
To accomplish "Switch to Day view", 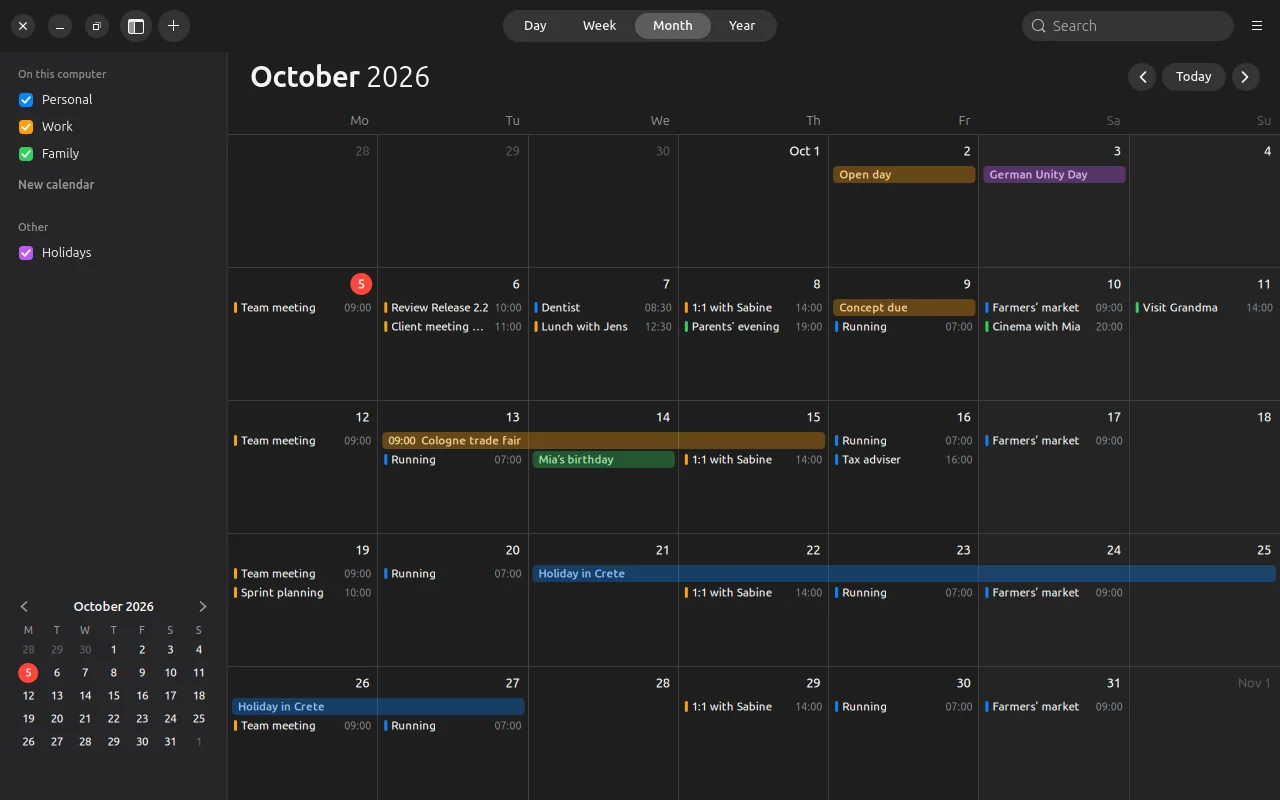I will [x=535, y=26].
